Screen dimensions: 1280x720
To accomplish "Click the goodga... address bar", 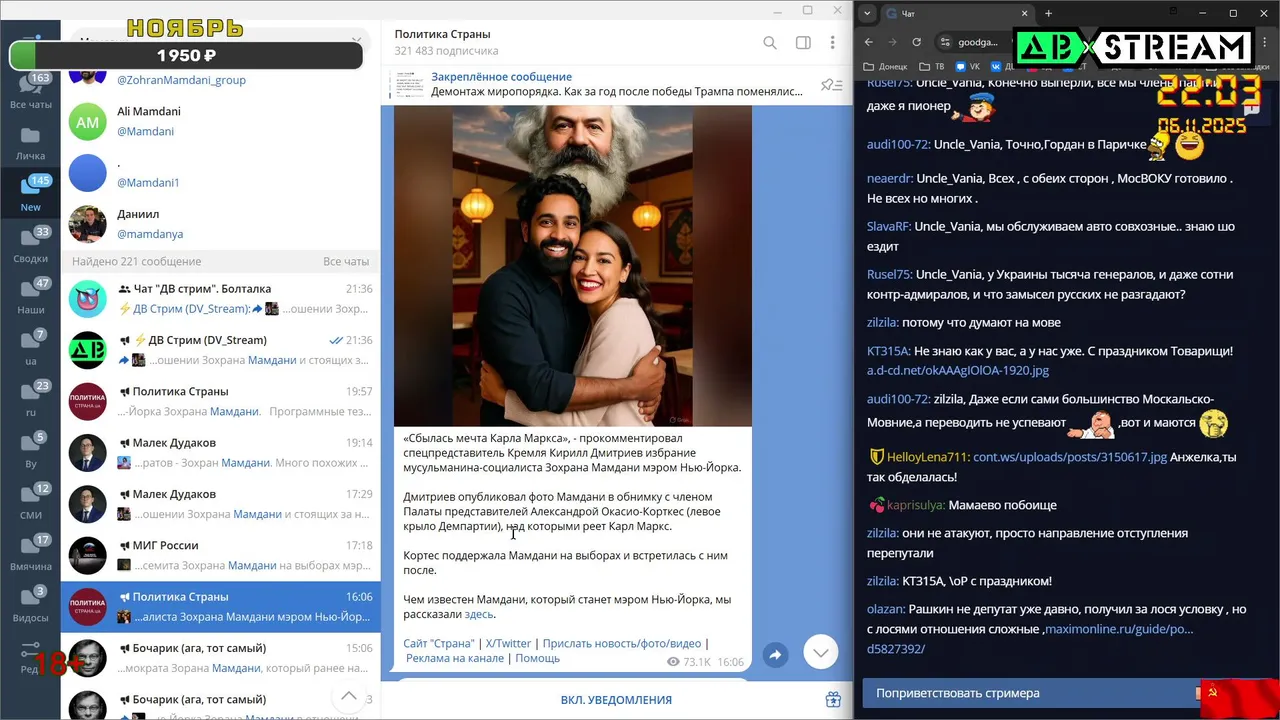I will tap(978, 42).
